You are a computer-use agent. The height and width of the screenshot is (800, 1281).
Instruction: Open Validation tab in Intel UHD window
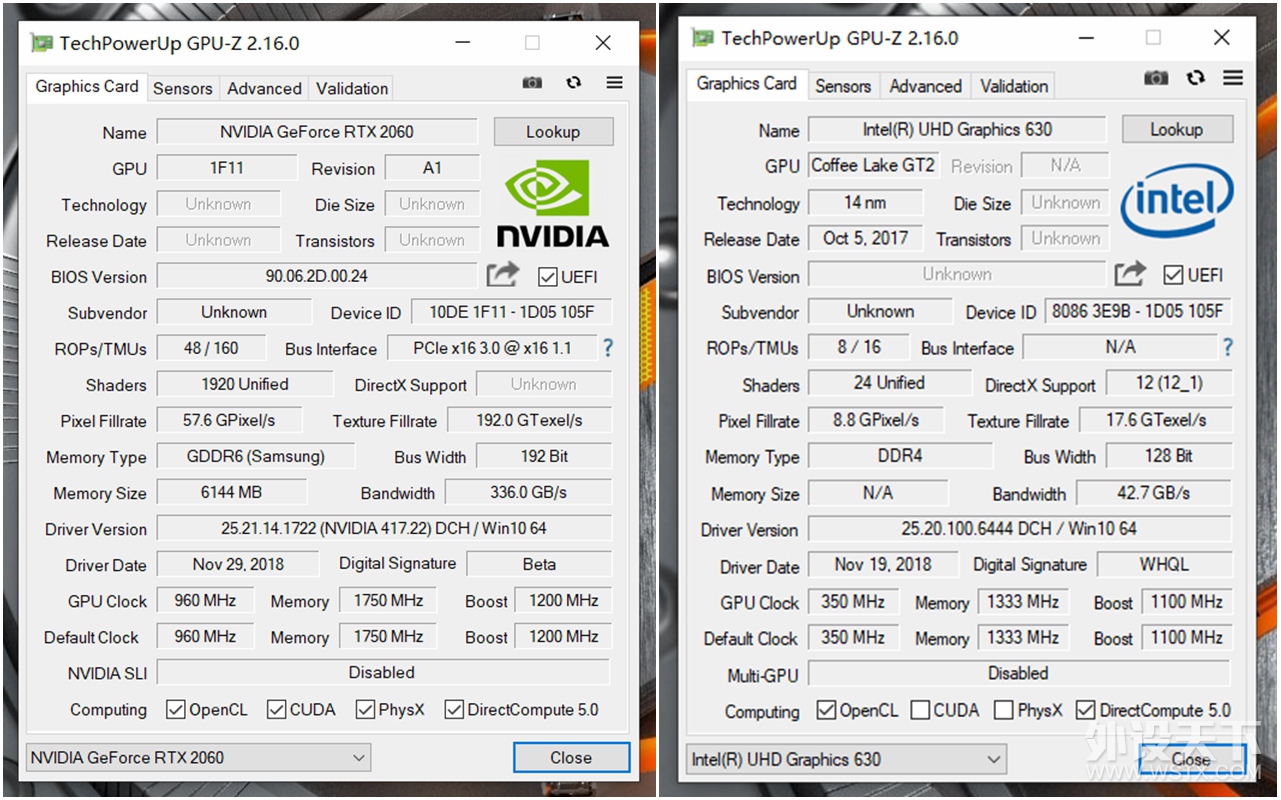click(x=1014, y=86)
